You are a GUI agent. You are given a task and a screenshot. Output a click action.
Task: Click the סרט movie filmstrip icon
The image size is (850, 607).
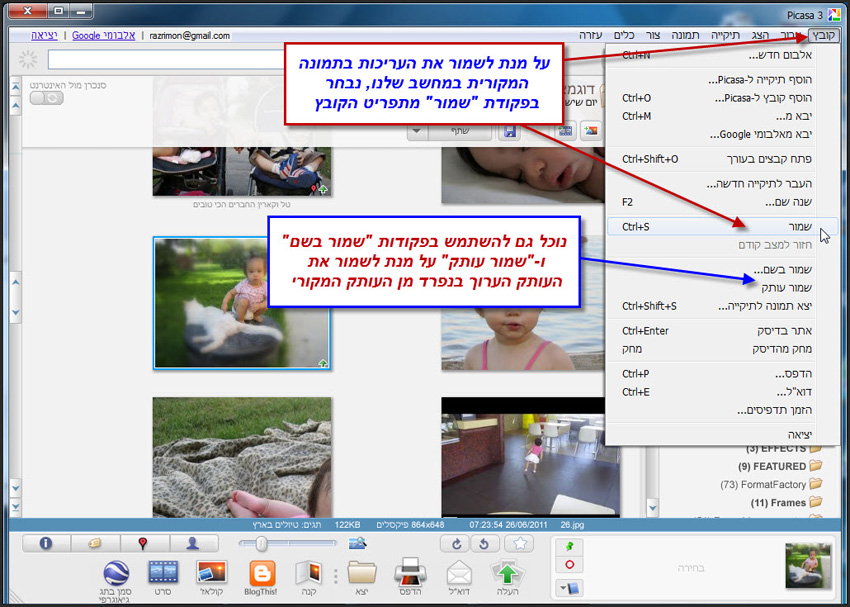click(x=163, y=578)
